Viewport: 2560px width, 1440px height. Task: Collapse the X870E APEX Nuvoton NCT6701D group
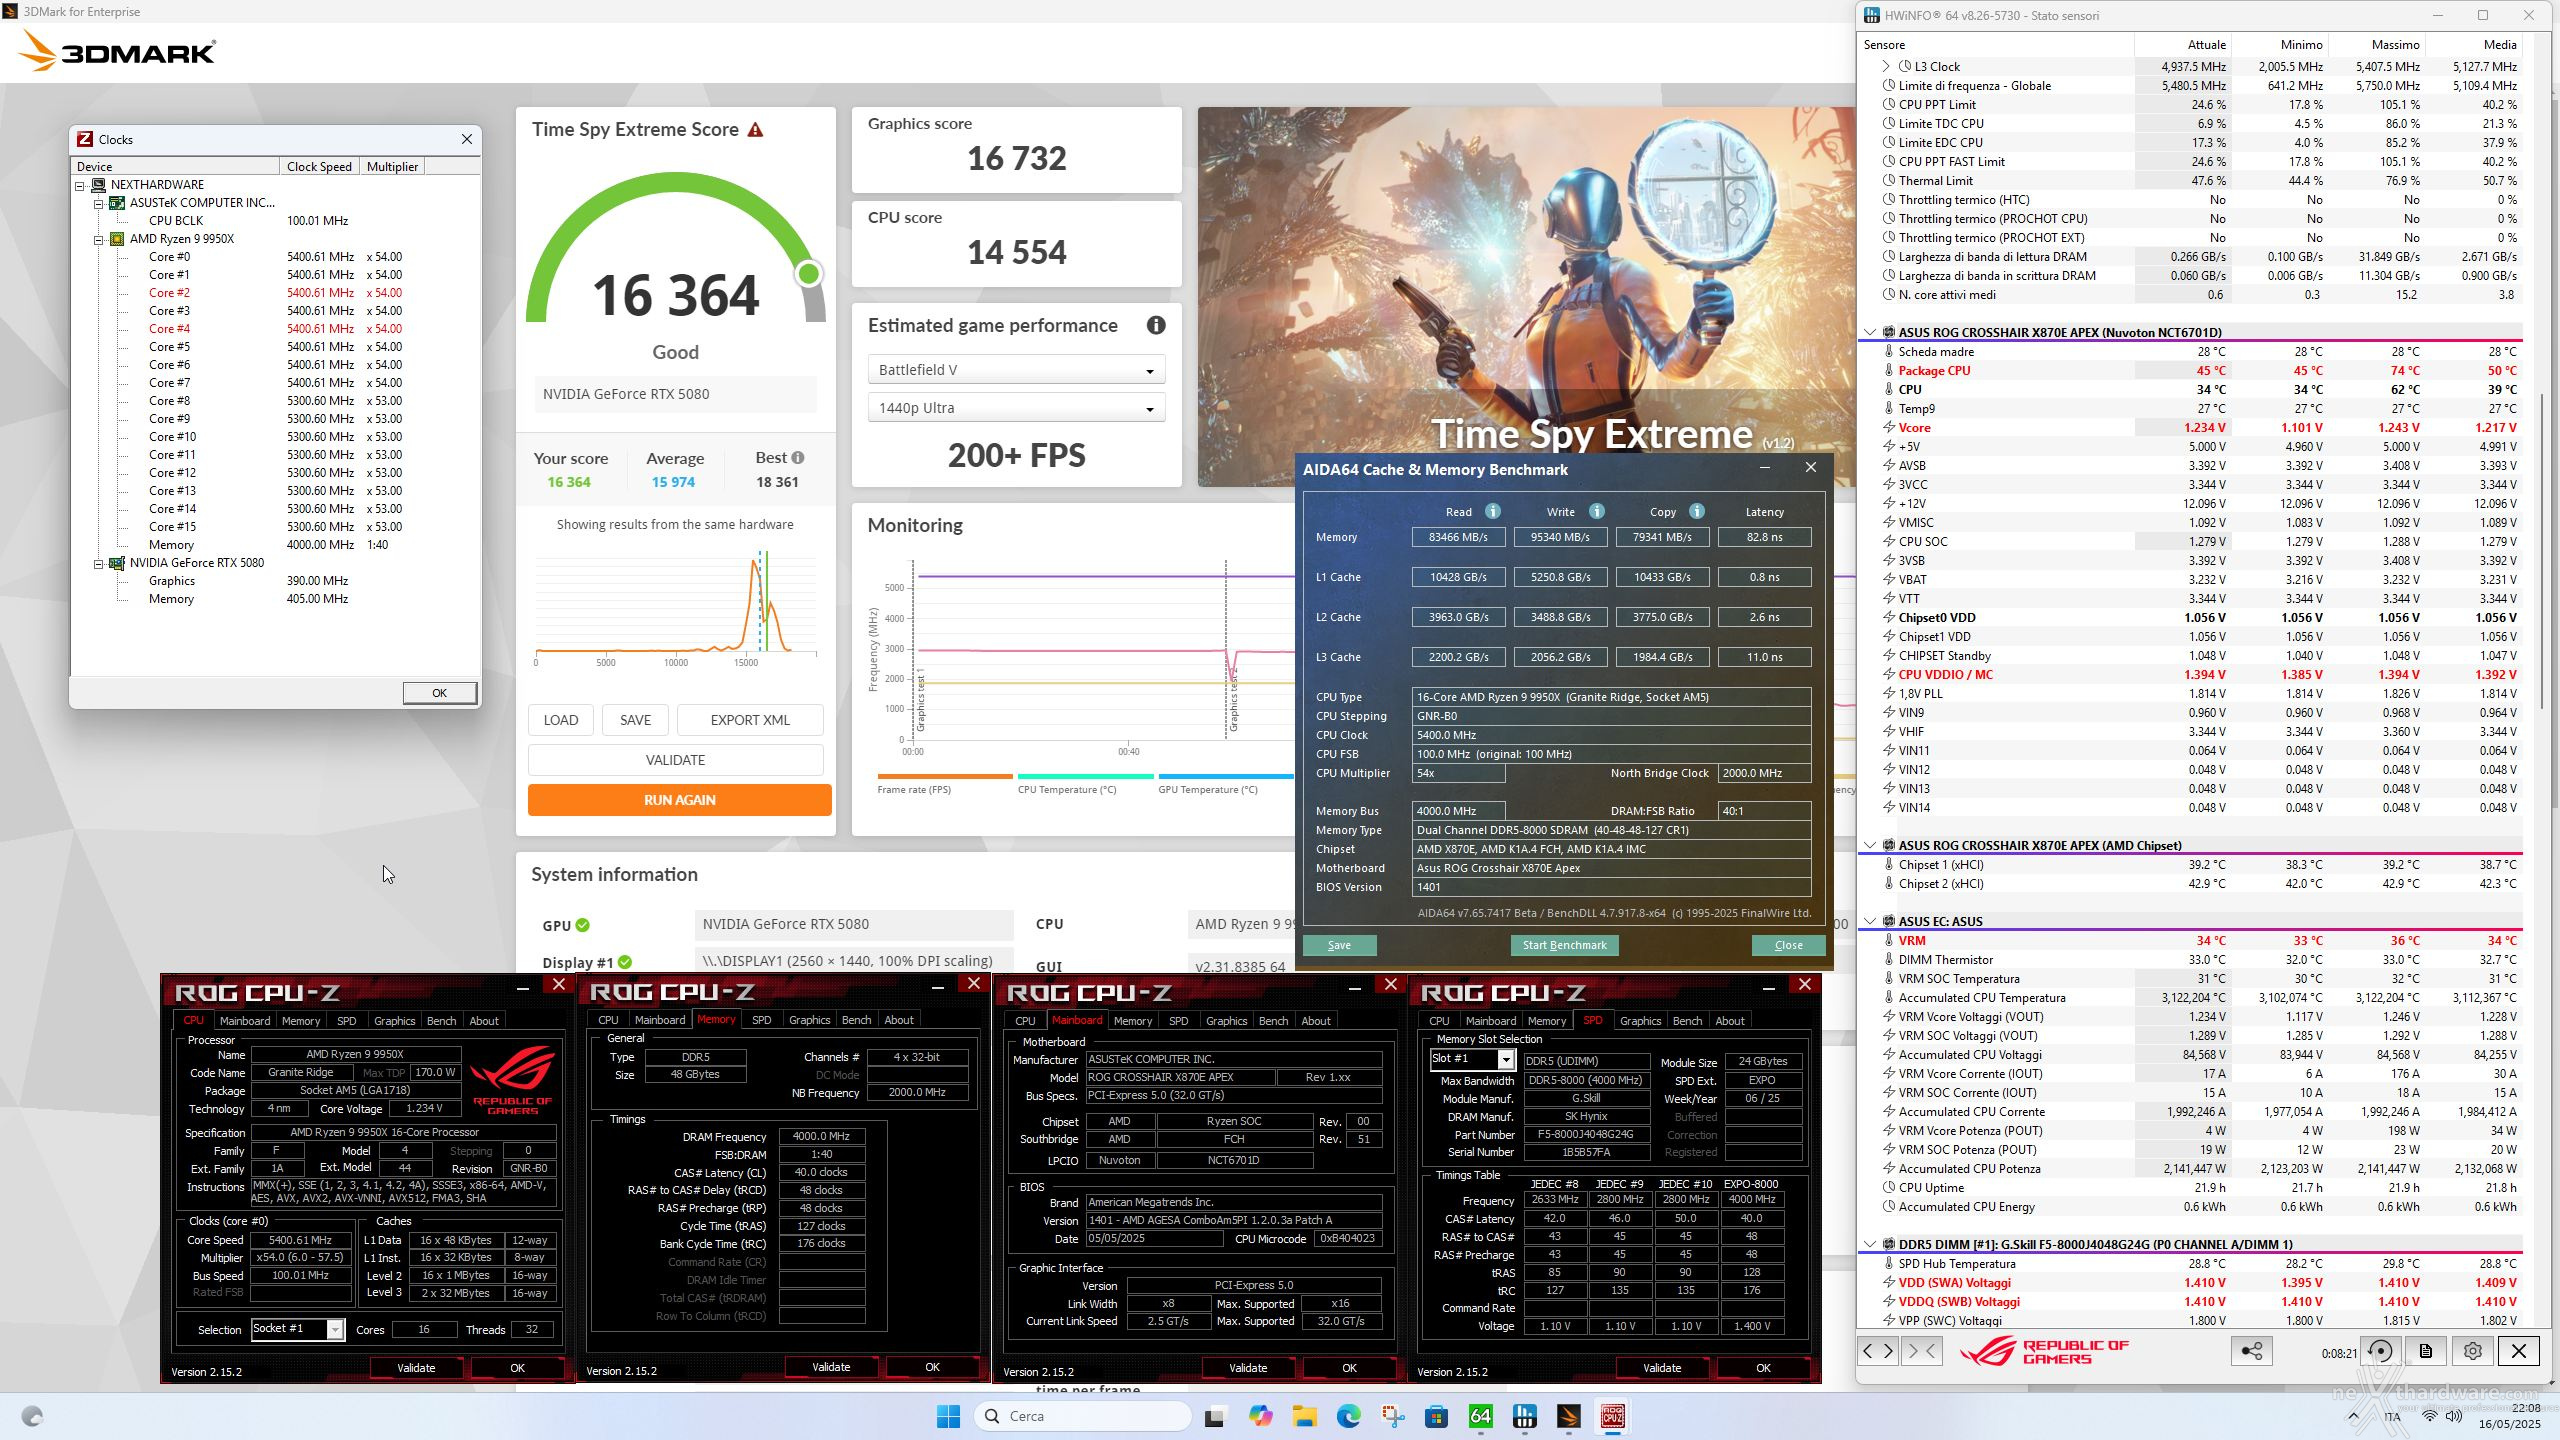coord(1870,333)
